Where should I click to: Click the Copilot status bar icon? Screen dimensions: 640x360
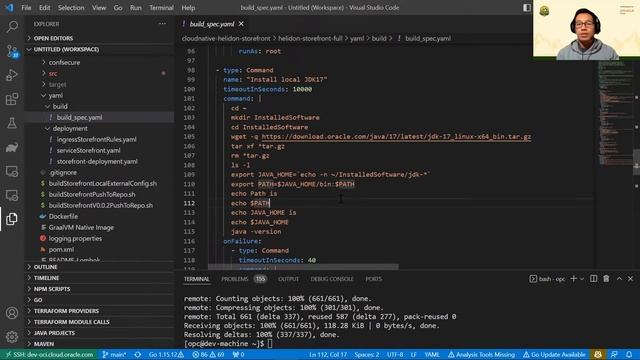tap(598, 355)
